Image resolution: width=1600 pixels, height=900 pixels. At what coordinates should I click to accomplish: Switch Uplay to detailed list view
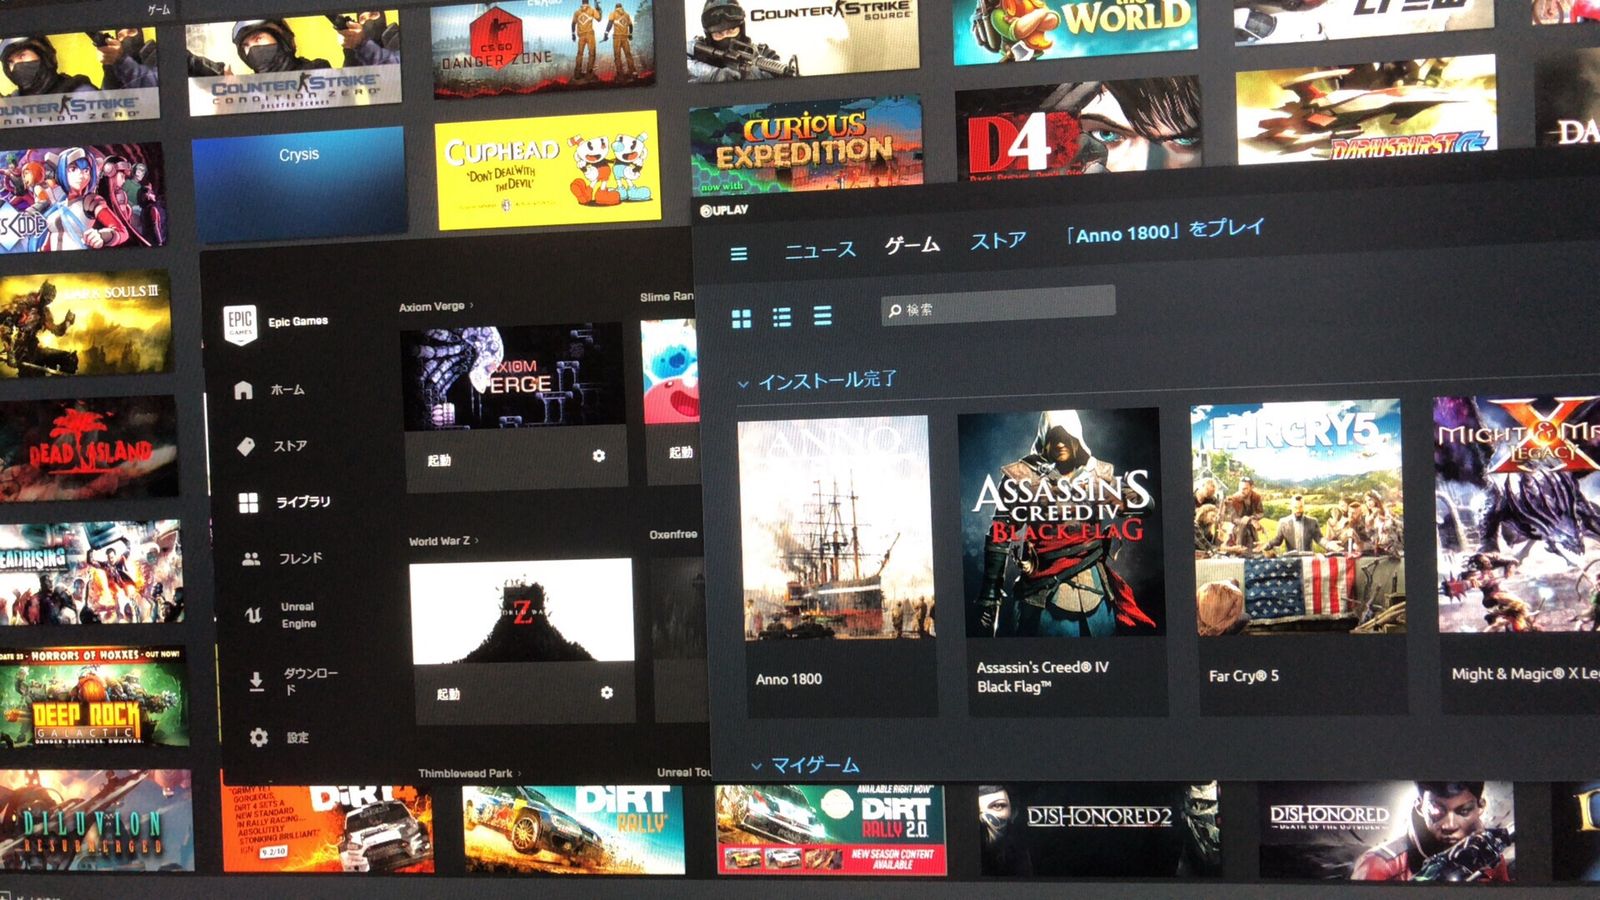coord(782,317)
